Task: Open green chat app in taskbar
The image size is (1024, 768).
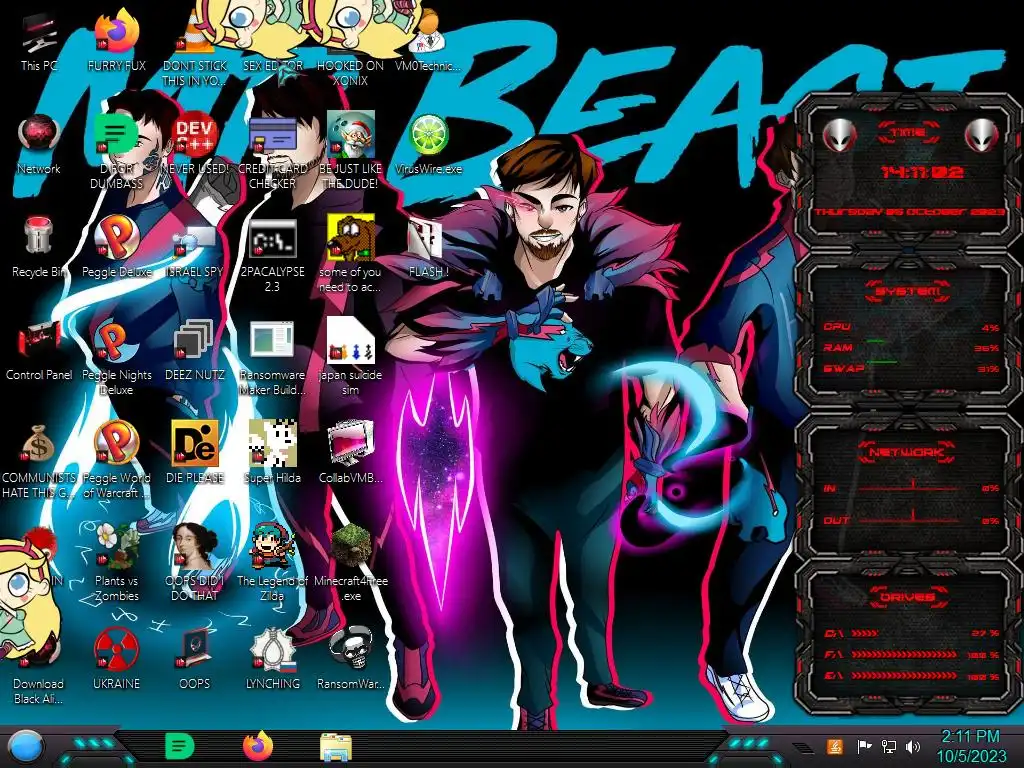Action: 180,746
